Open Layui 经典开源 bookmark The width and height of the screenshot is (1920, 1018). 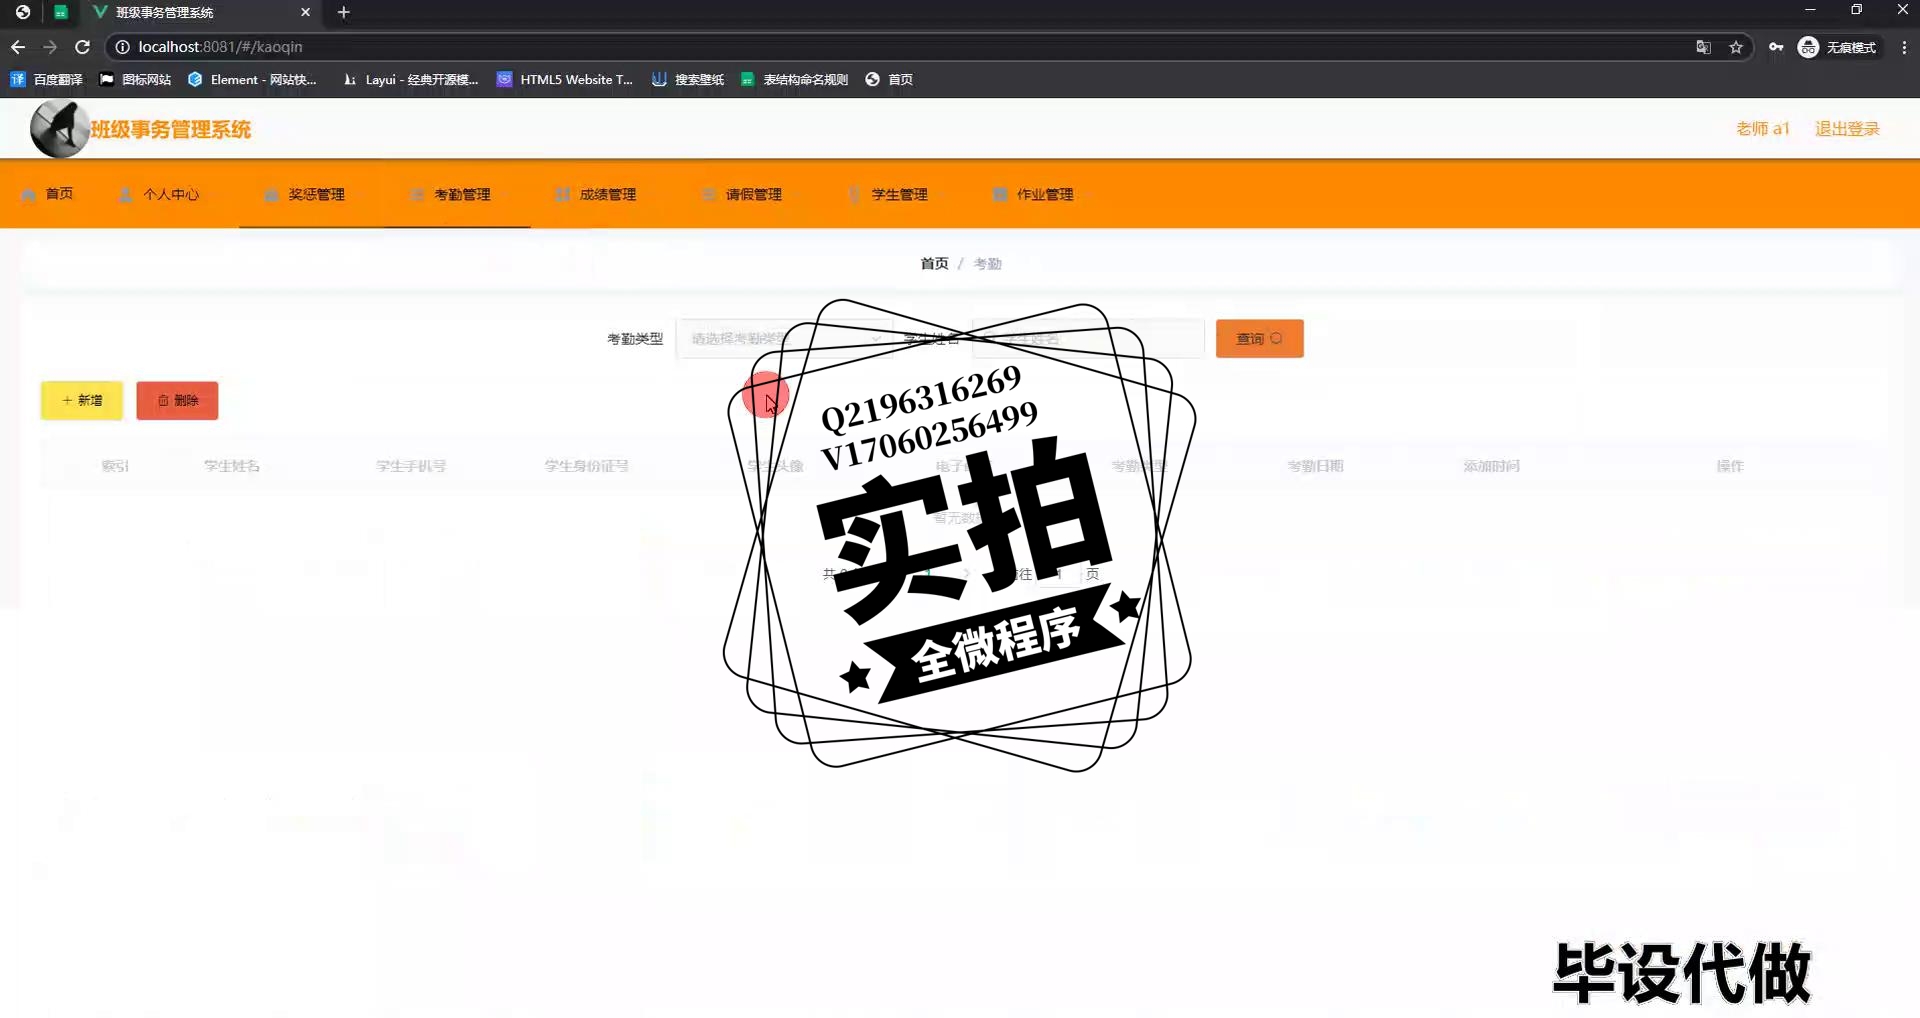(x=411, y=79)
